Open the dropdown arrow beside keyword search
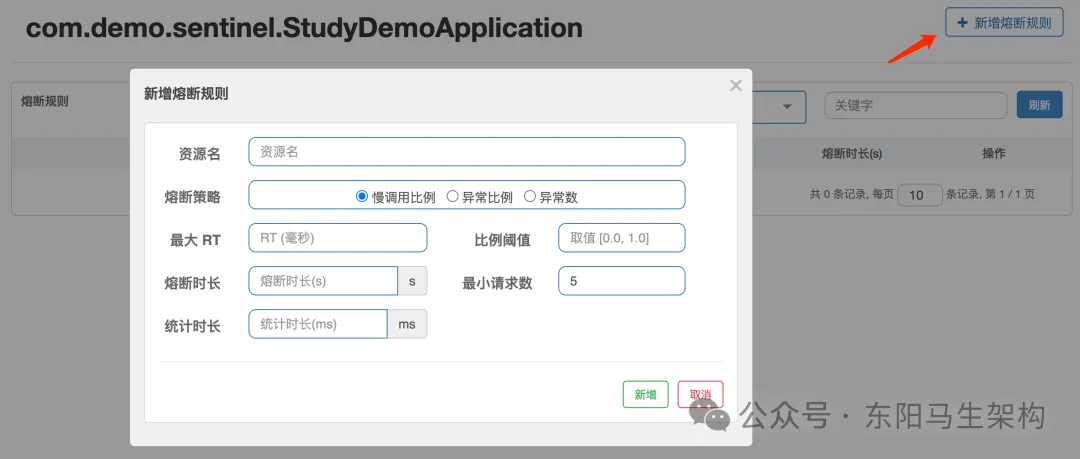Image resolution: width=1080 pixels, height=459 pixels. (x=787, y=107)
